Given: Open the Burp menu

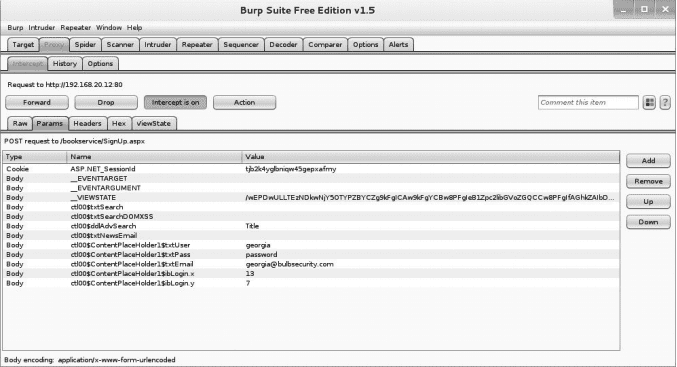Looking at the screenshot, I should pyautogui.click(x=15, y=28).
